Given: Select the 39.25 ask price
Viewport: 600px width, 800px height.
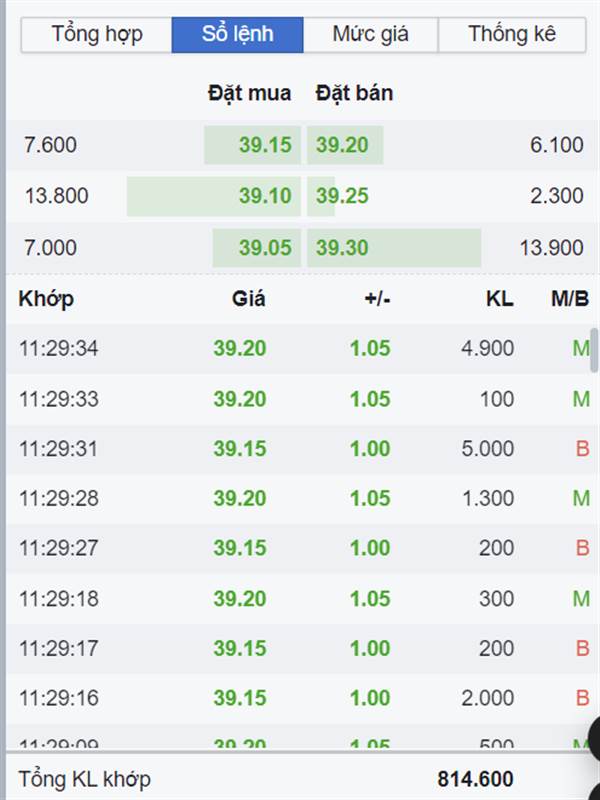Looking at the screenshot, I should click(x=342, y=196).
